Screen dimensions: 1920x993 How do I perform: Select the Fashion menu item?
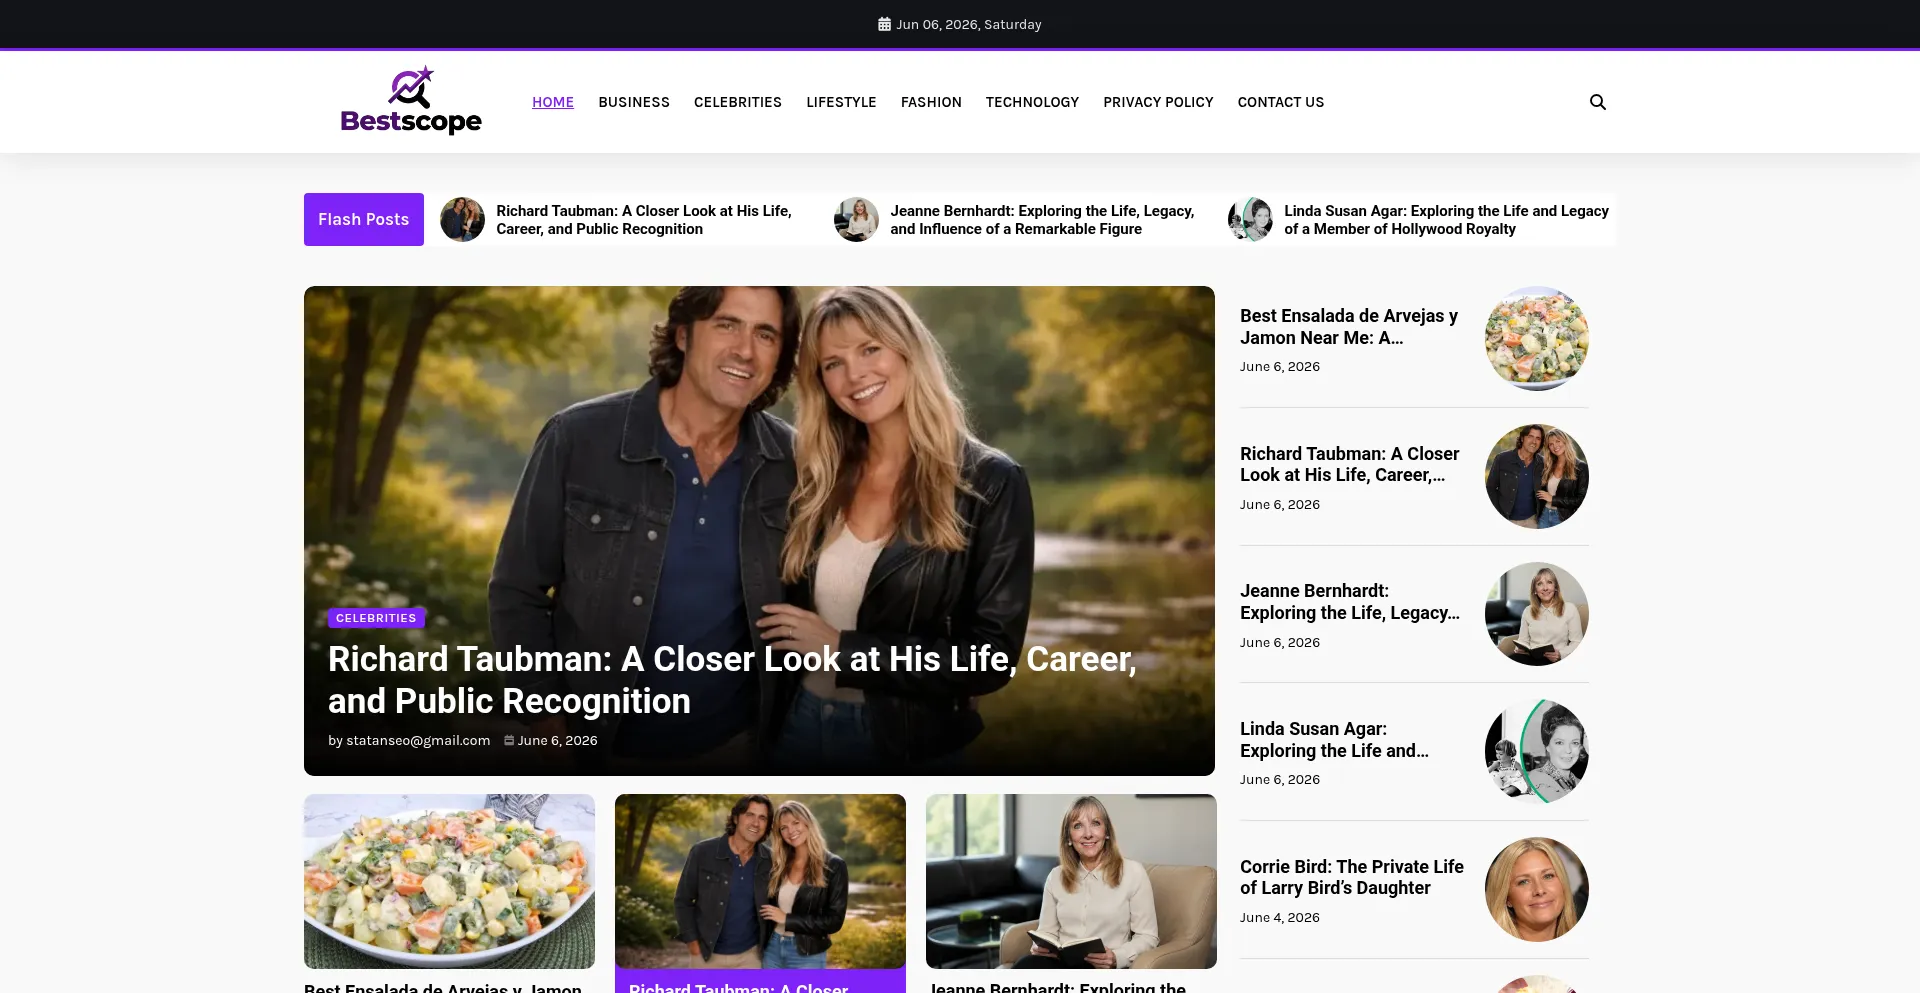tap(931, 102)
